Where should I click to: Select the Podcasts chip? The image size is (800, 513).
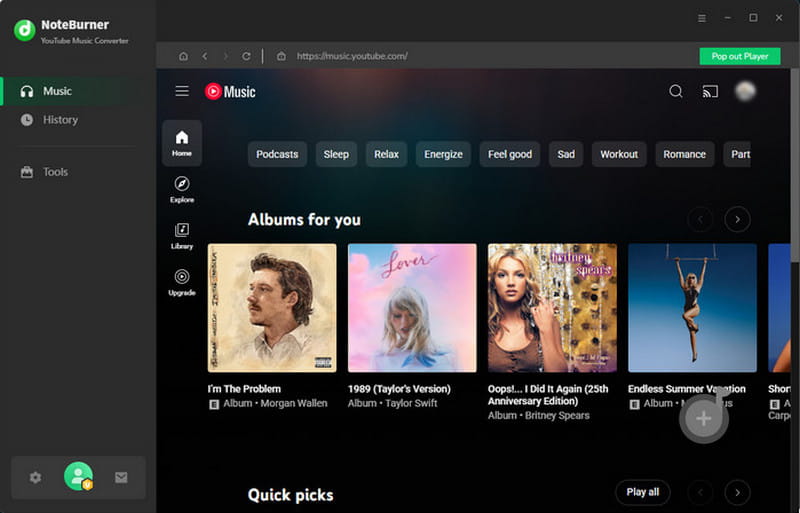coord(277,154)
